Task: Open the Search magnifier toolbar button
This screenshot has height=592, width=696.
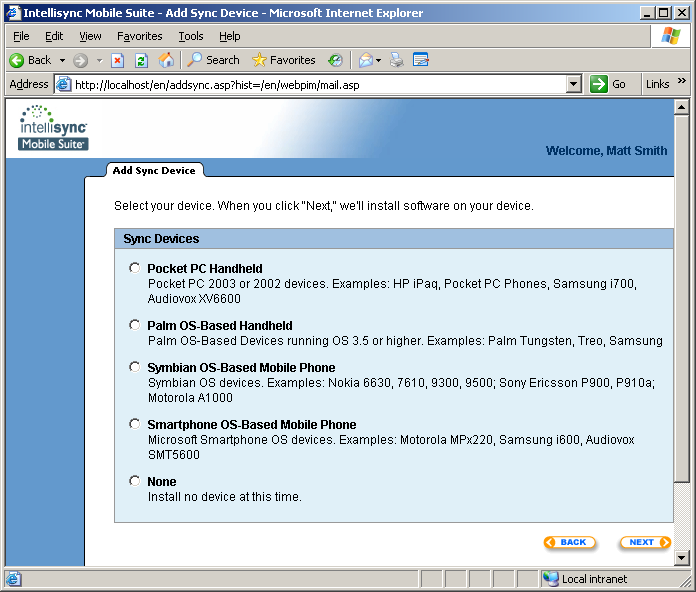Action: (214, 60)
